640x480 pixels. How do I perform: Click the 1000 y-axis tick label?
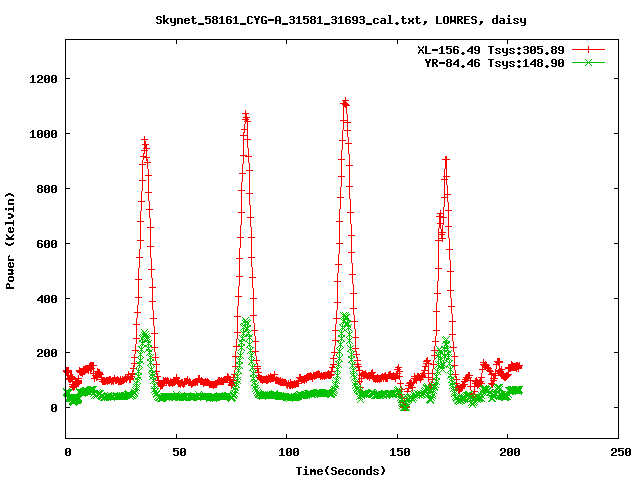tap(43, 134)
